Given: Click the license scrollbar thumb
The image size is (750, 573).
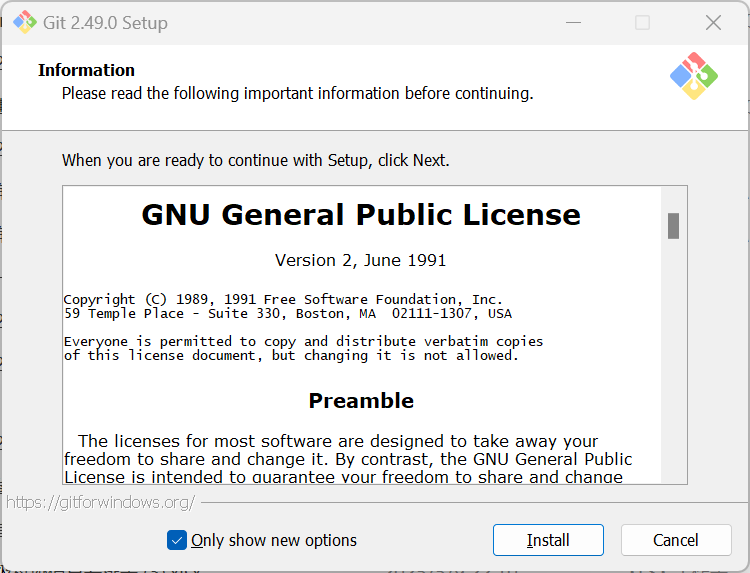Looking at the screenshot, I should (673, 226).
